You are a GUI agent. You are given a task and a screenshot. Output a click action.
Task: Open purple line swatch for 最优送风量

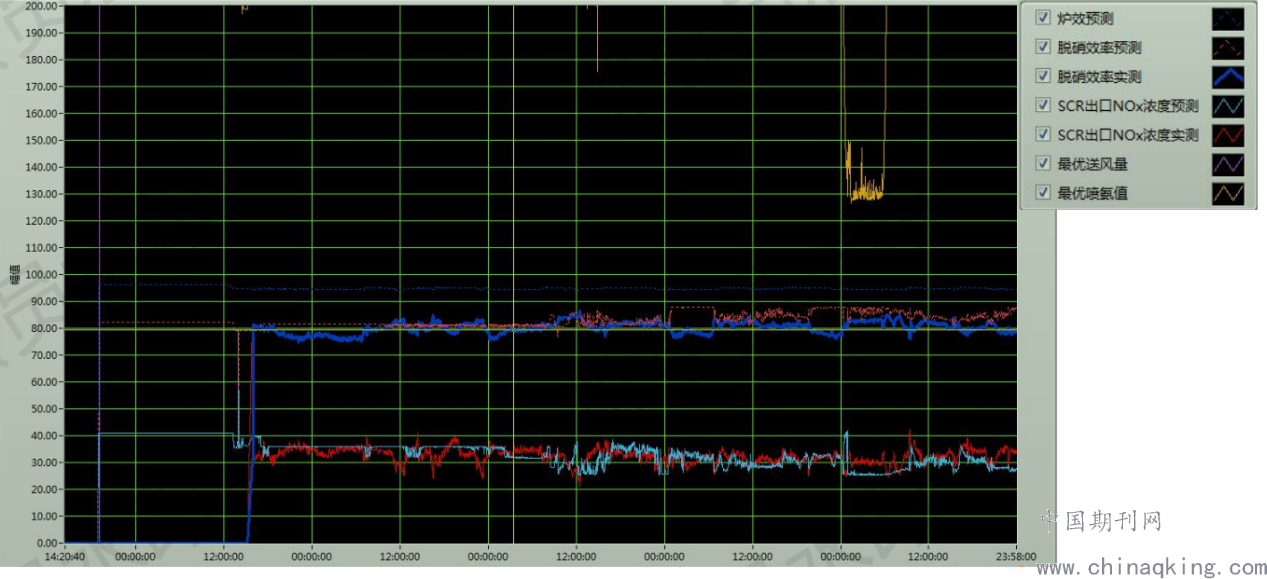click(x=1228, y=163)
